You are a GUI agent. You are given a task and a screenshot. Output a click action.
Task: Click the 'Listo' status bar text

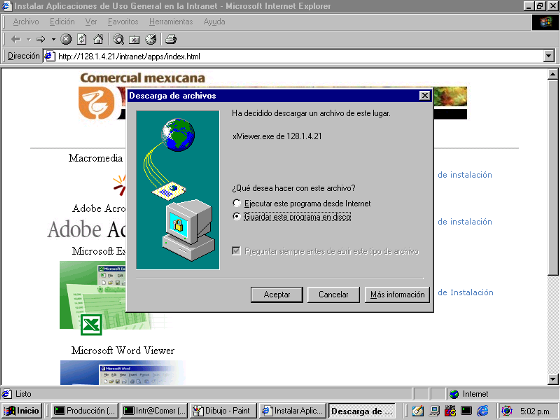point(23,394)
